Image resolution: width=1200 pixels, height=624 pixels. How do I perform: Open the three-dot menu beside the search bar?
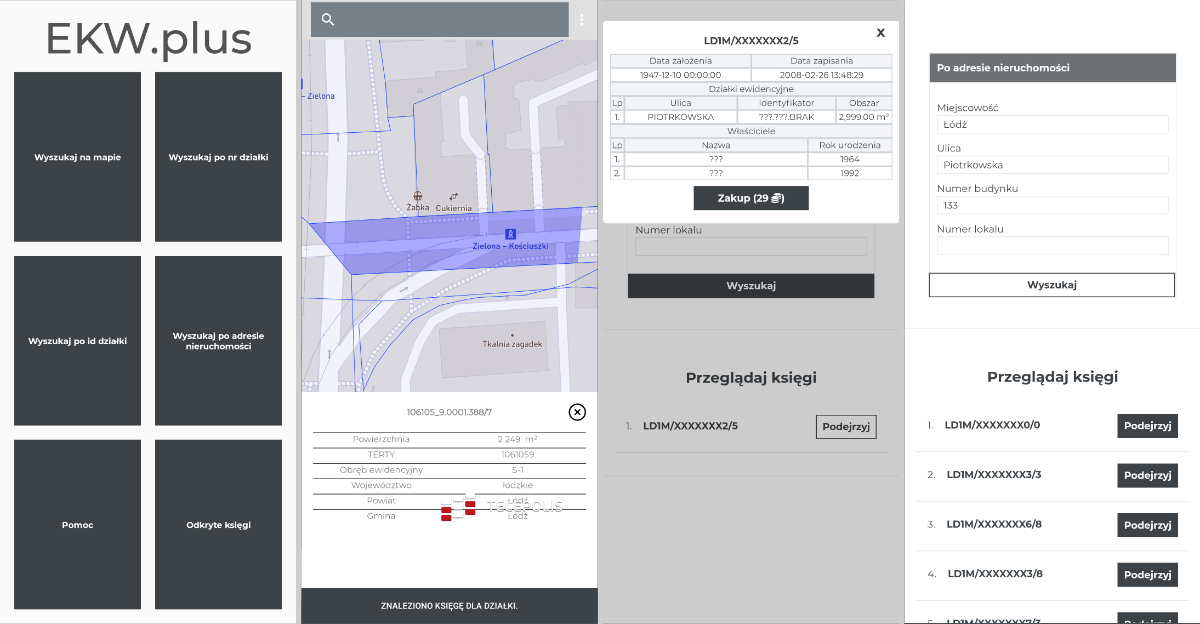[581, 20]
